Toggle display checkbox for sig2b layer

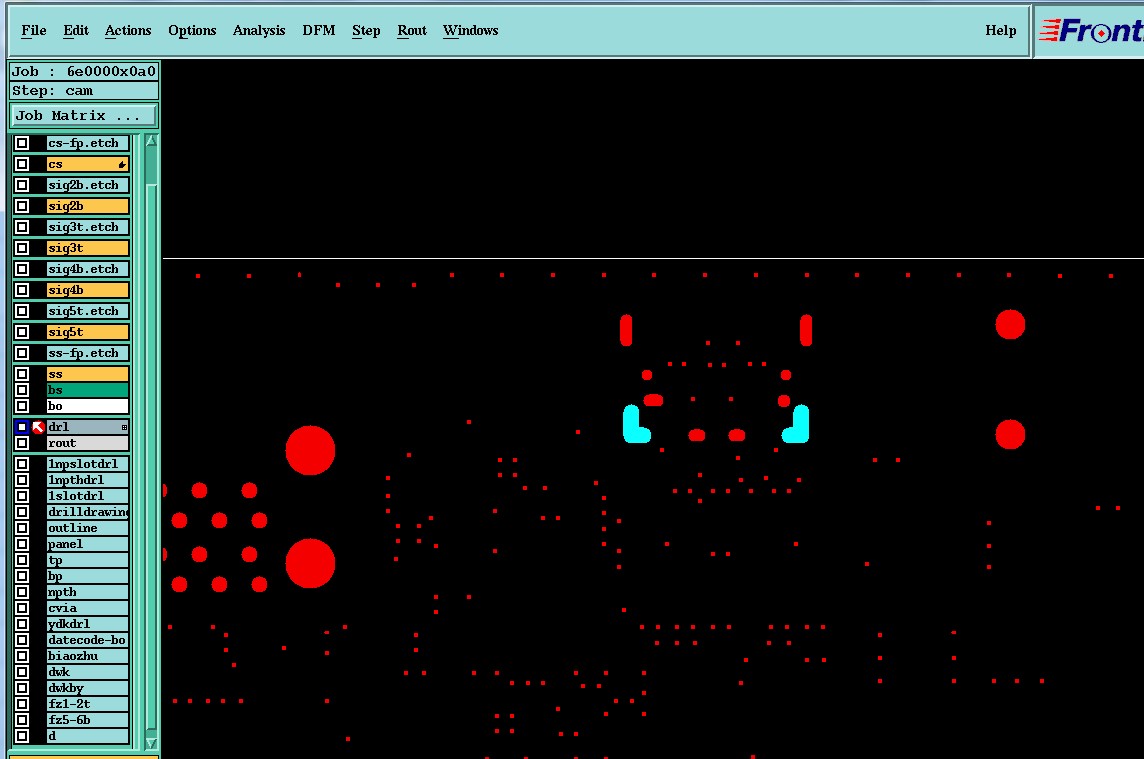(22, 206)
